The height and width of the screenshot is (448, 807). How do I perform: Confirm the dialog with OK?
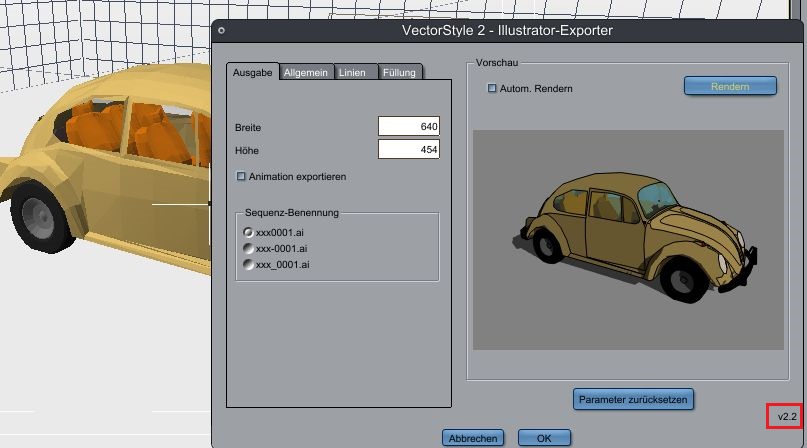point(544,438)
